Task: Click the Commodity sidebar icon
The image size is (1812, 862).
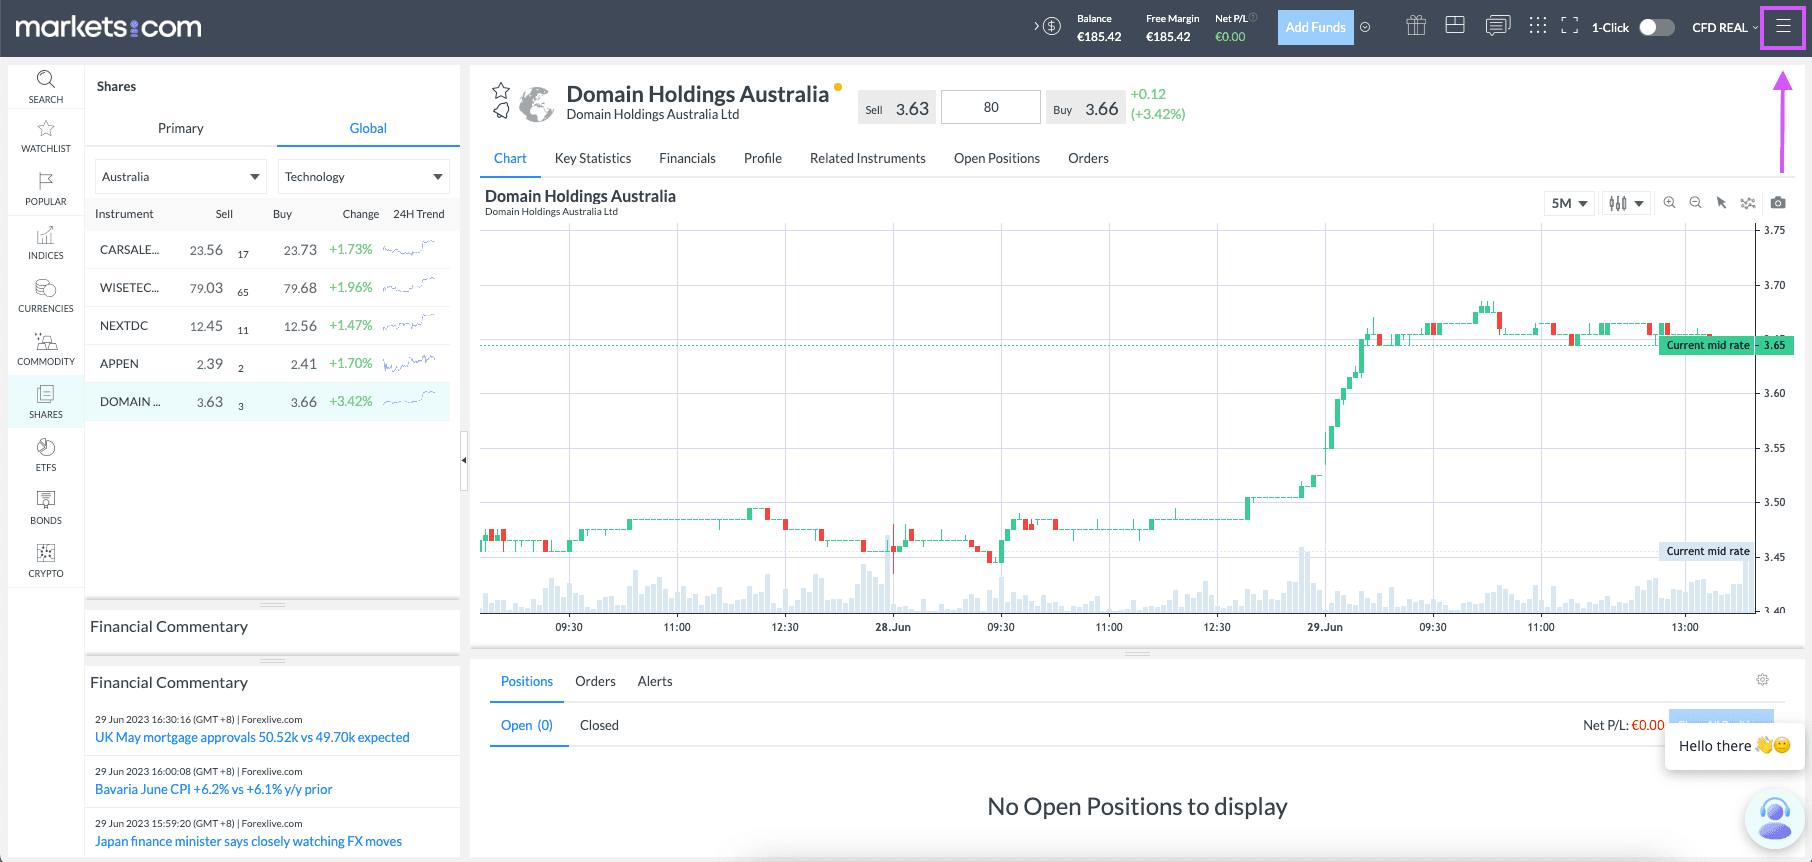Action: tap(46, 349)
